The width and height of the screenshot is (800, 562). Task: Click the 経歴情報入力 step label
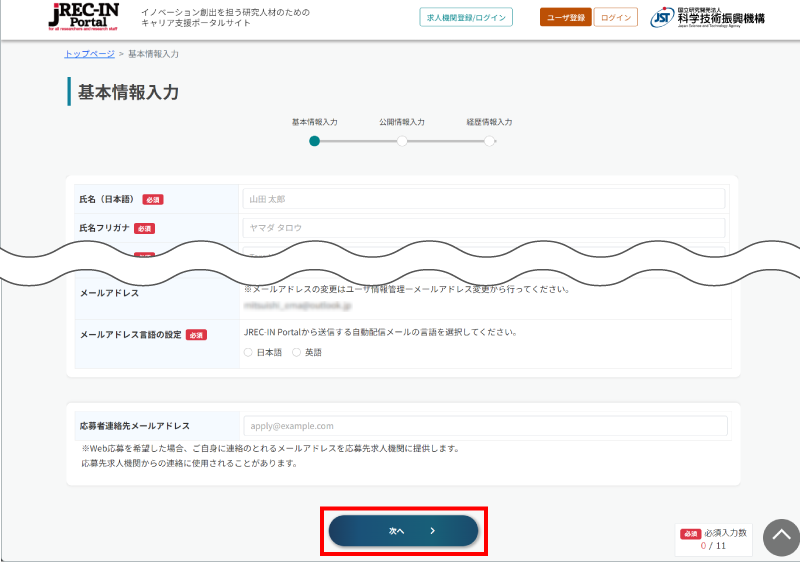point(489,122)
